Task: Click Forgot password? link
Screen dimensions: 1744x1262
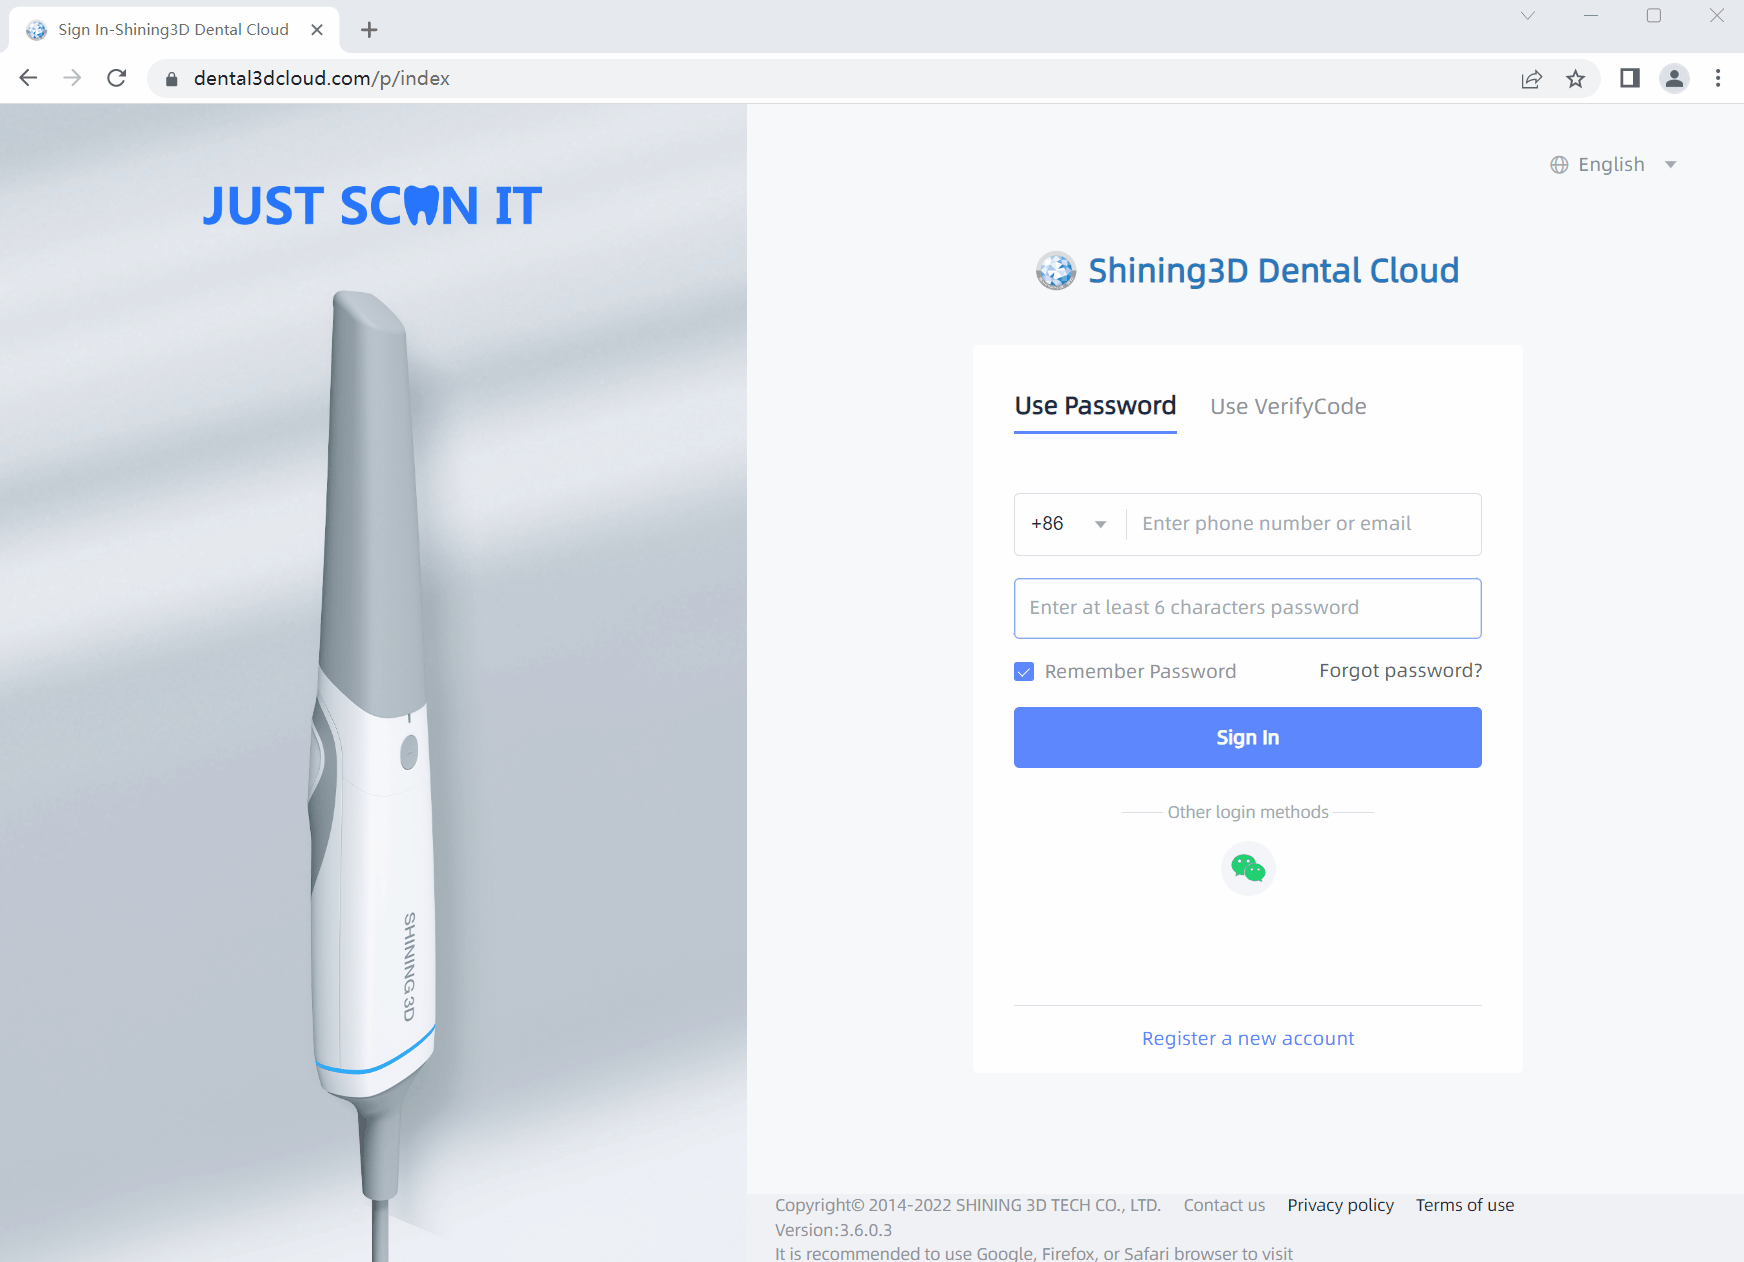Action: pos(1400,671)
